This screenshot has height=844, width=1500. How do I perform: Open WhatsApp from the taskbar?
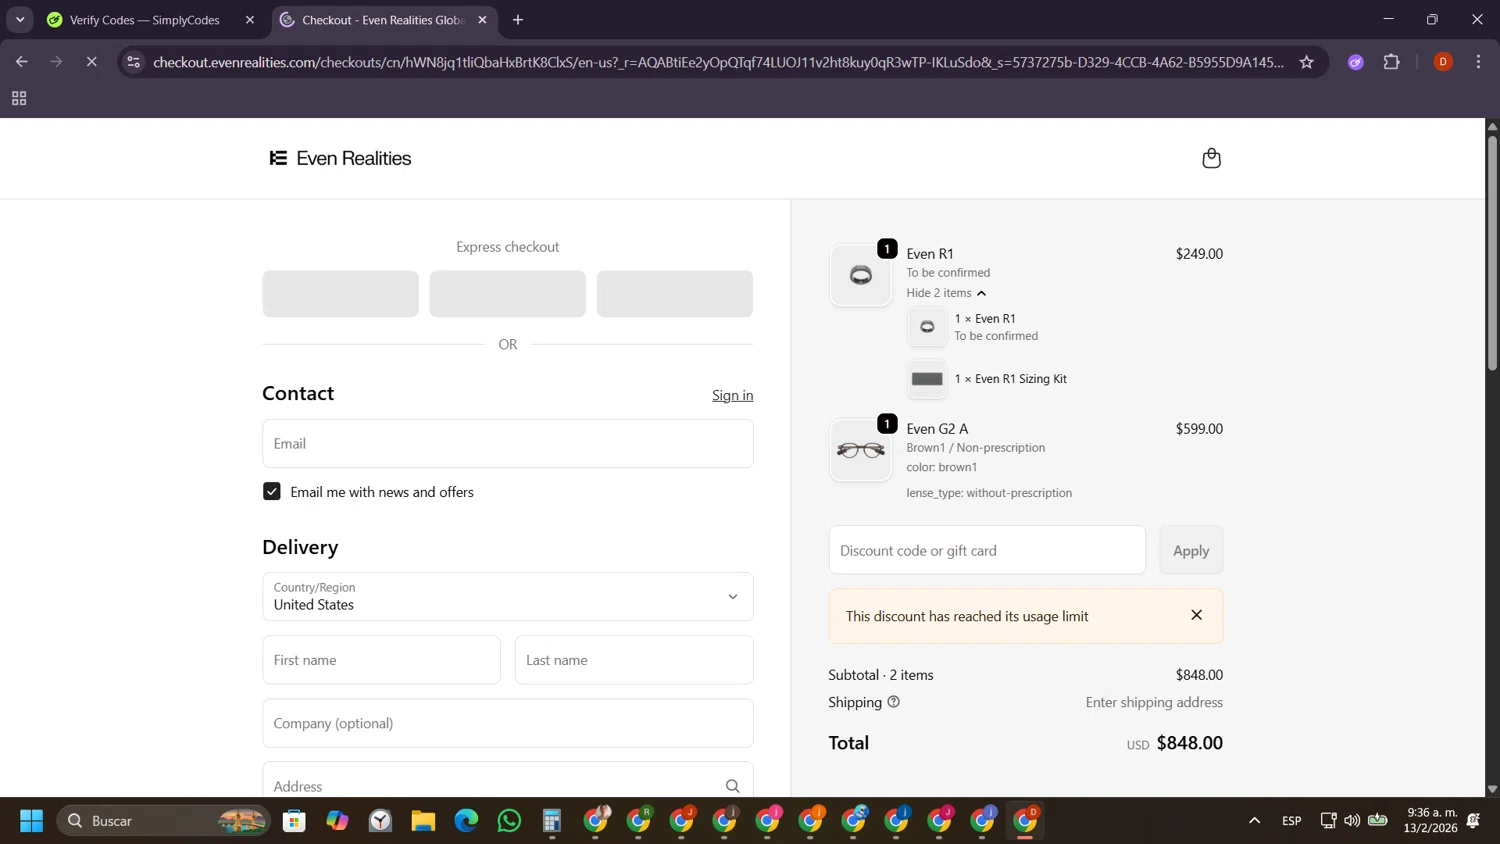509,821
